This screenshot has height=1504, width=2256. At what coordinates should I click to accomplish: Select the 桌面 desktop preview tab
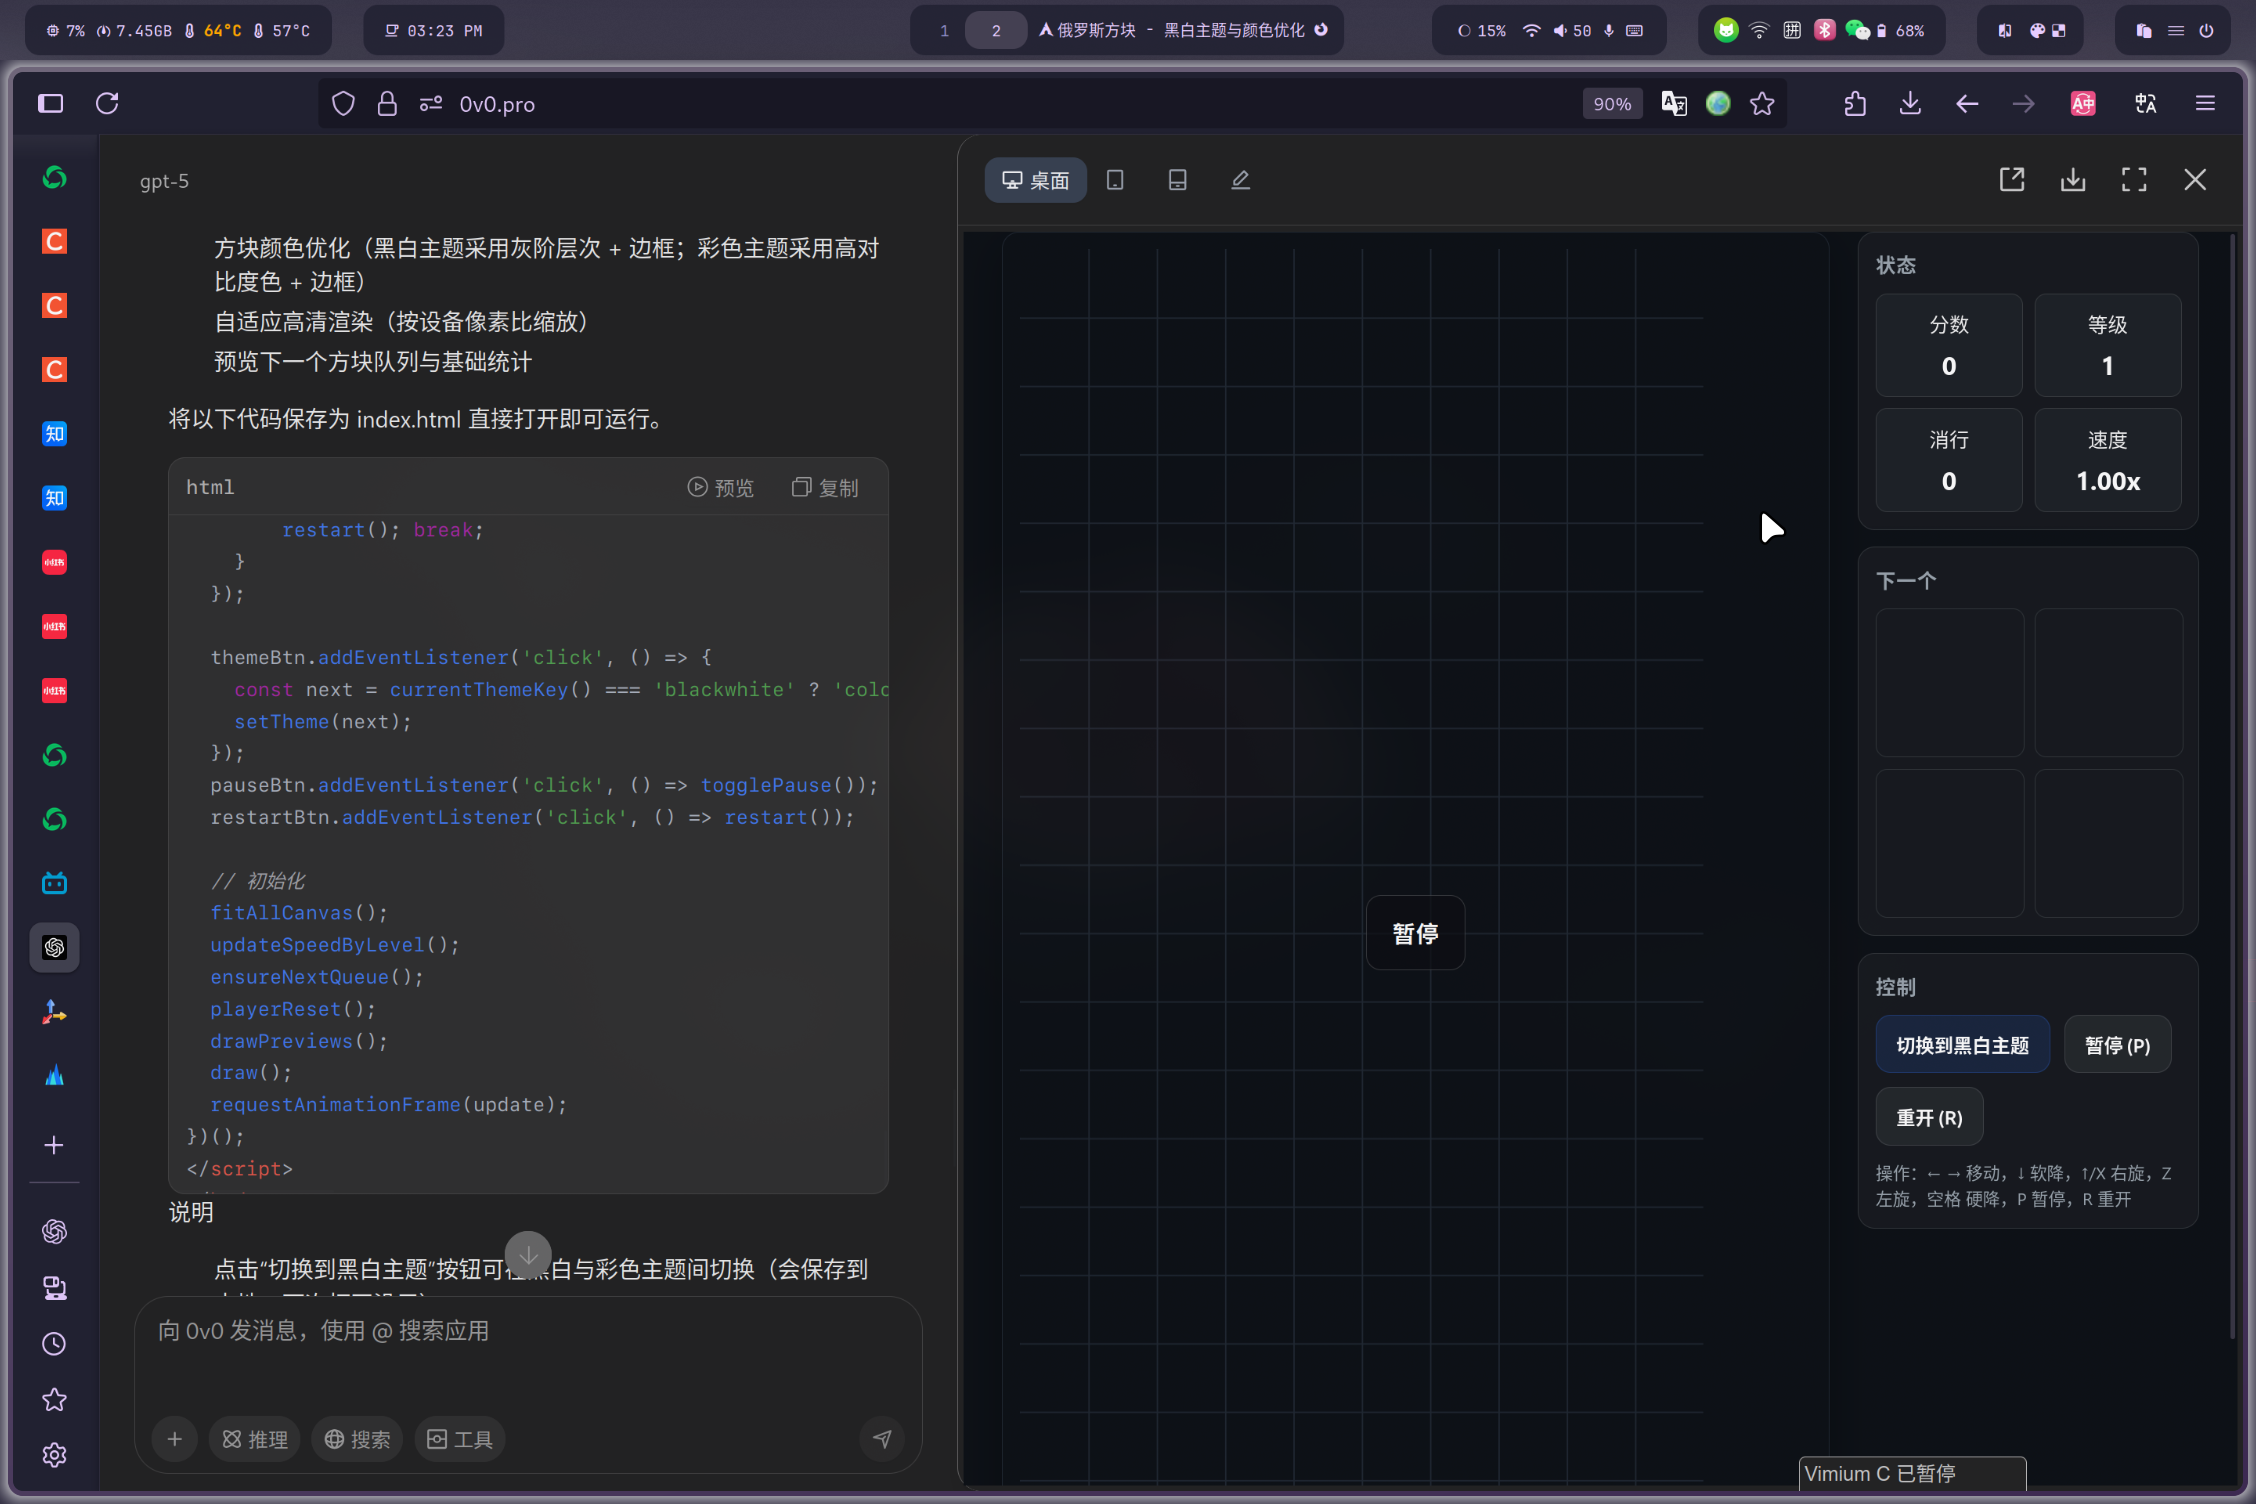coord(1036,180)
